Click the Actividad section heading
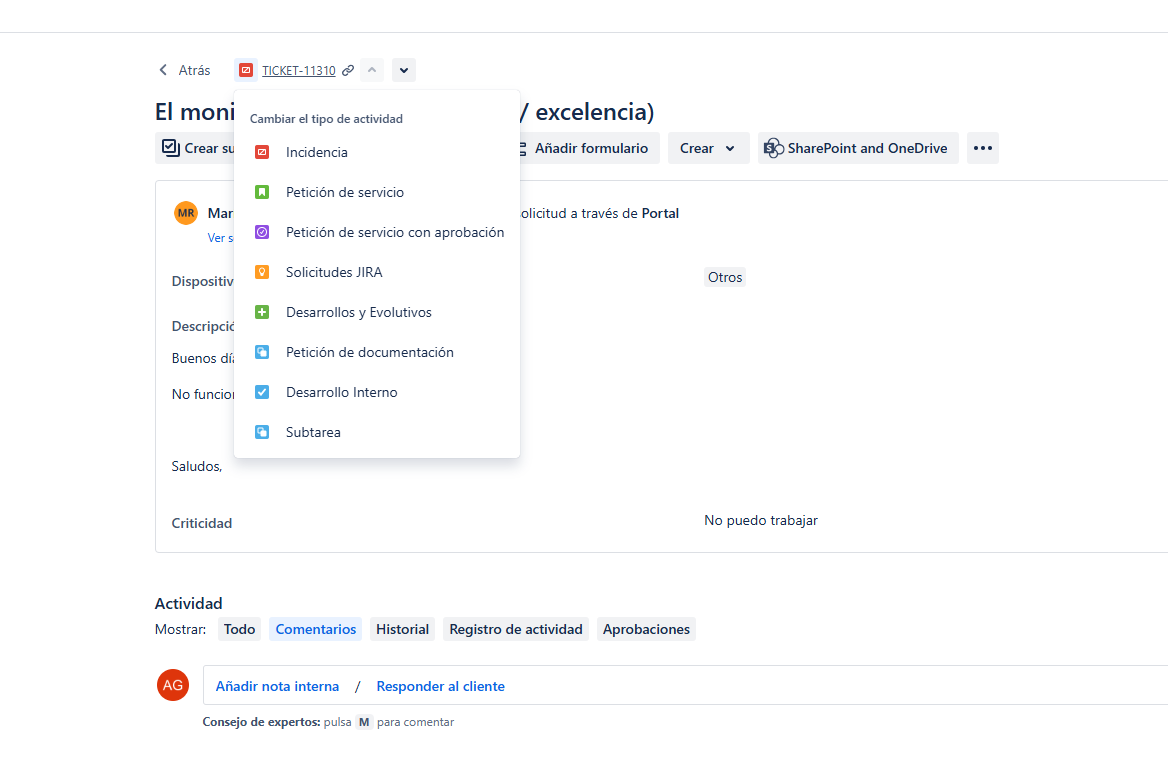1168x775 pixels. tap(188, 603)
